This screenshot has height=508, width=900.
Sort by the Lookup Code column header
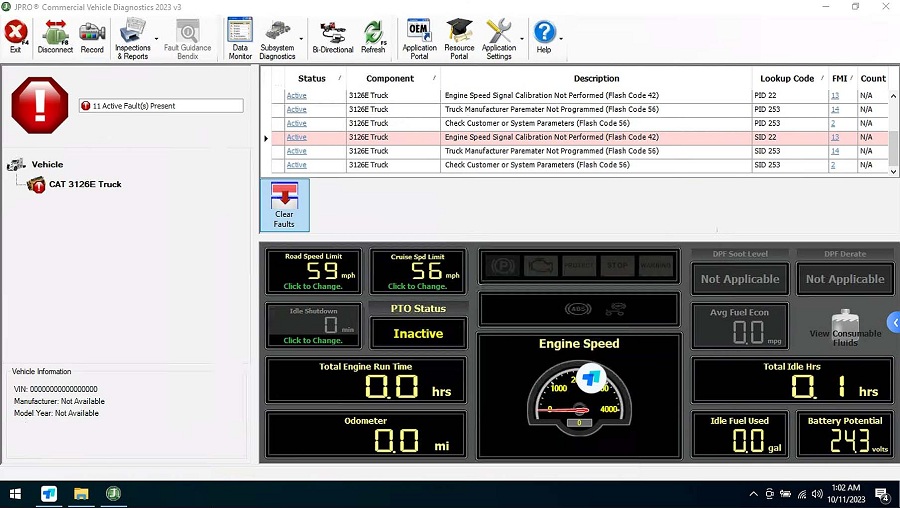click(787, 79)
